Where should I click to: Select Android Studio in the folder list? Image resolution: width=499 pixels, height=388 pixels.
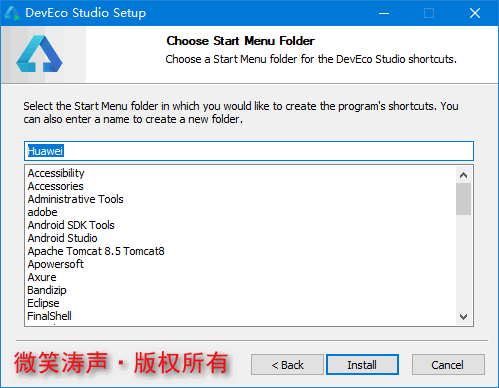pyautogui.click(x=62, y=238)
